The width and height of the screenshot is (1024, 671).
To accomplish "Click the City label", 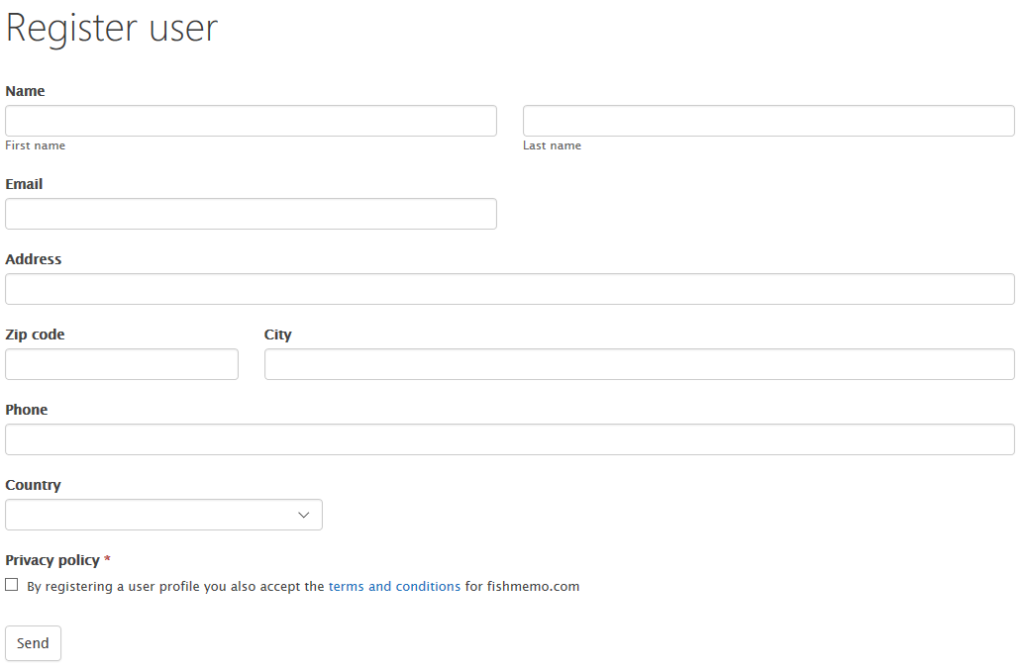I will point(278,334).
